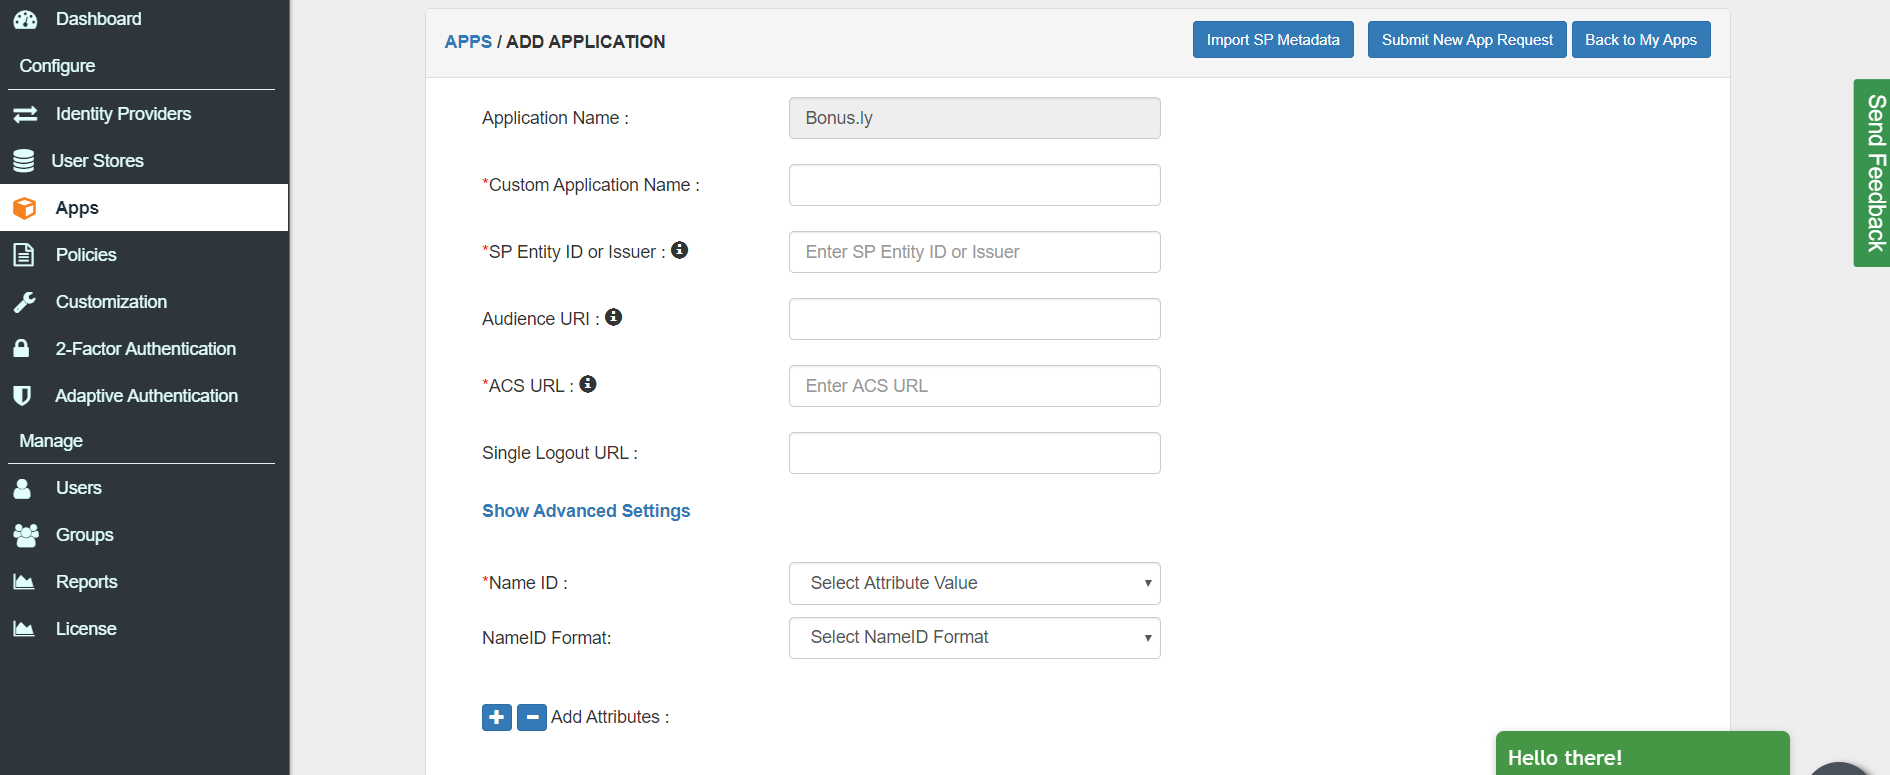Click the Dashboard palette icon
This screenshot has width=1890, height=775.
tap(25, 19)
